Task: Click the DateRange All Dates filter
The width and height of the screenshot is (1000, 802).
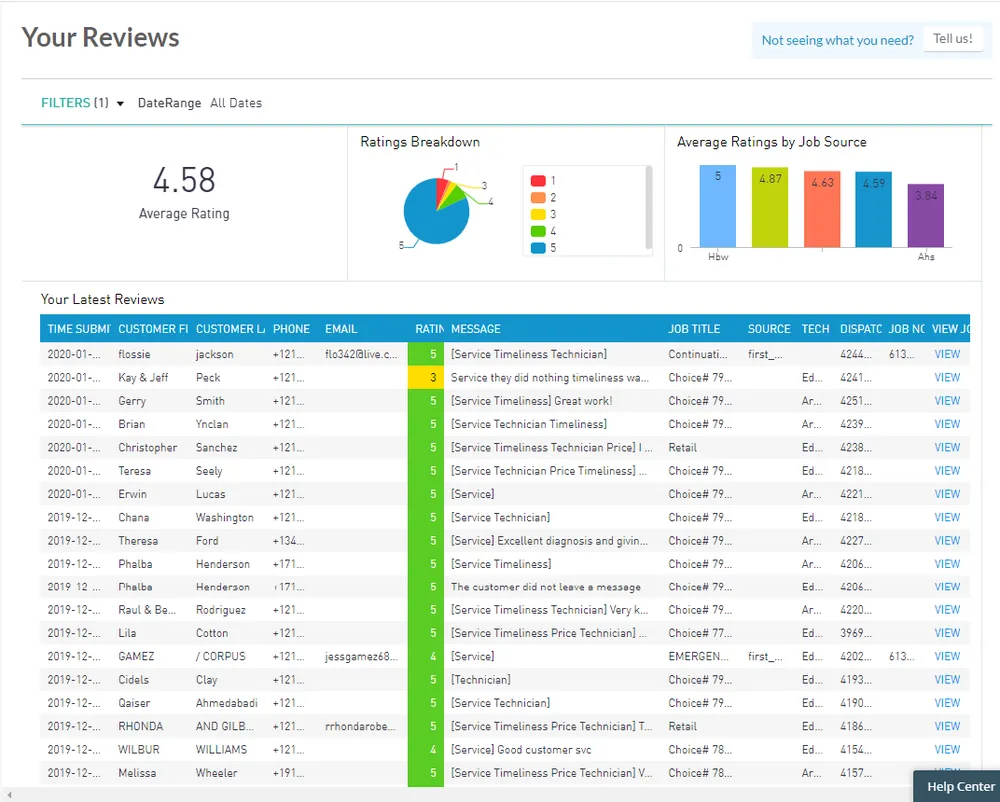Action: [200, 103]
